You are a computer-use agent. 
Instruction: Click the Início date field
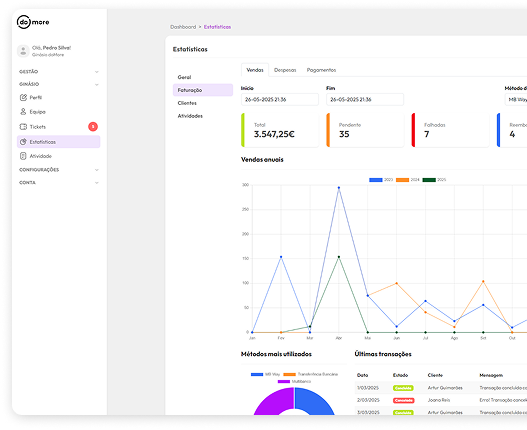click(280, 100)
